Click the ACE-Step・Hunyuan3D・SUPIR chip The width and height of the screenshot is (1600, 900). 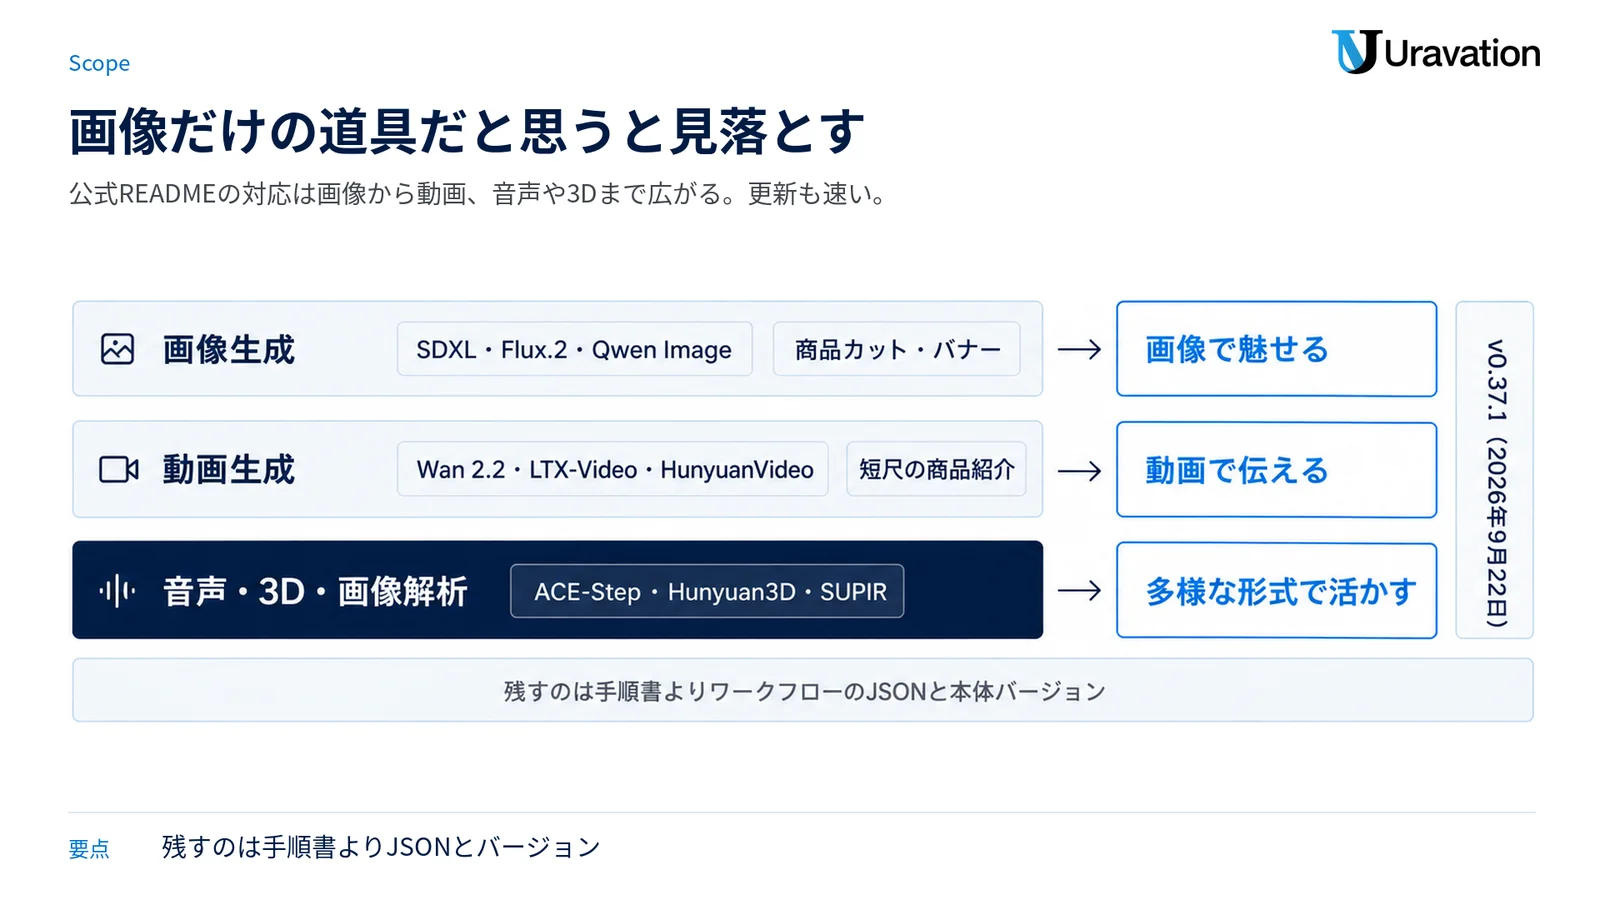[x=707, y=591]
